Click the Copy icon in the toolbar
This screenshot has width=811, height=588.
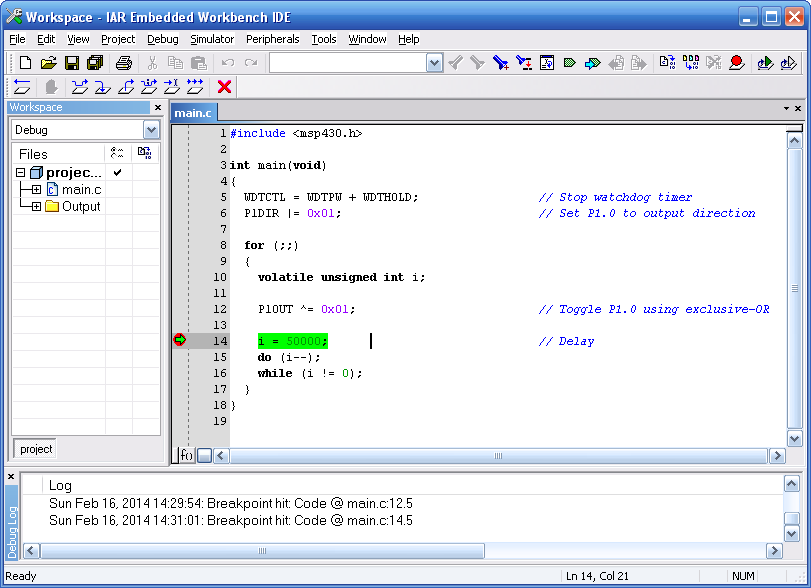pos(176,63)
